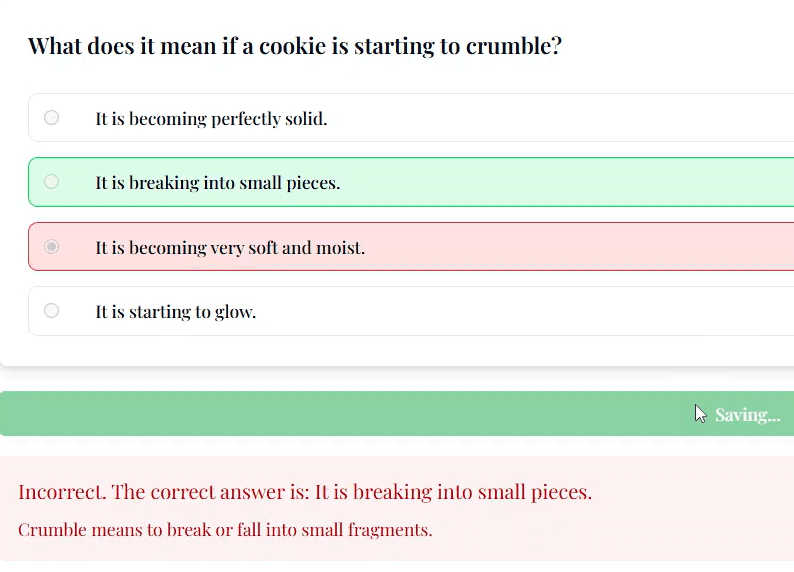This screenshot has width=794, height=572.
Task: Click the word "Saving..." on the green bar
Action: coord(747,415)
